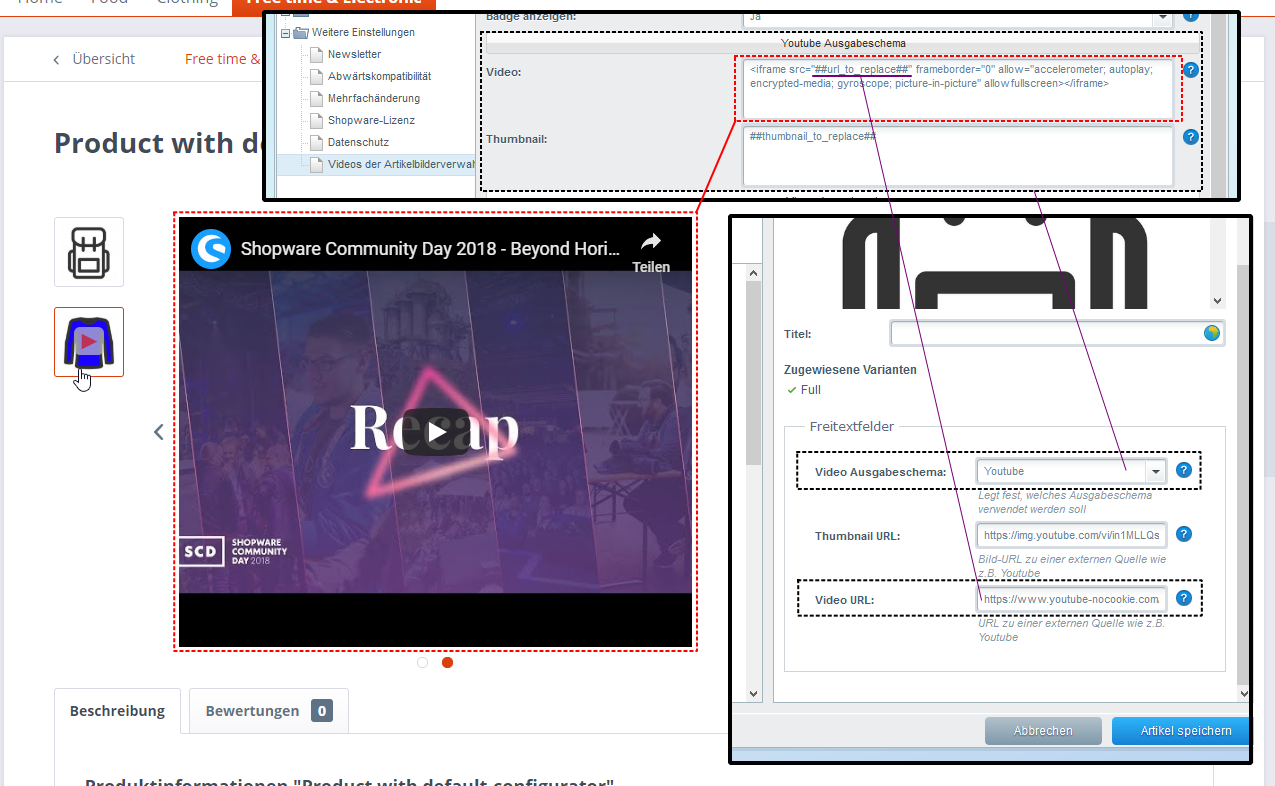Screen dimensions: 1275x786
Task: Click the document icon next to Shopware-Lizenz
Action: [x=316, y=120]
